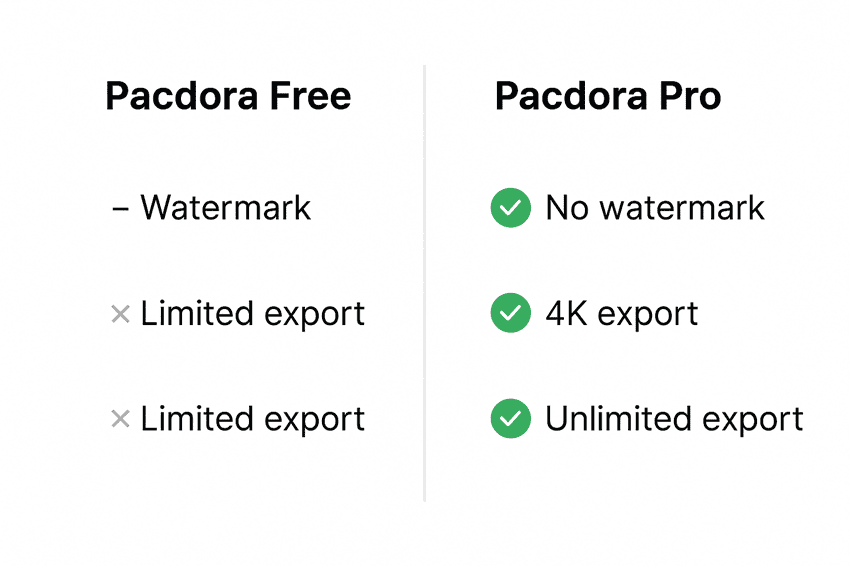
Task: Click the dash icon beside Watermark
Action: [121, 209]
